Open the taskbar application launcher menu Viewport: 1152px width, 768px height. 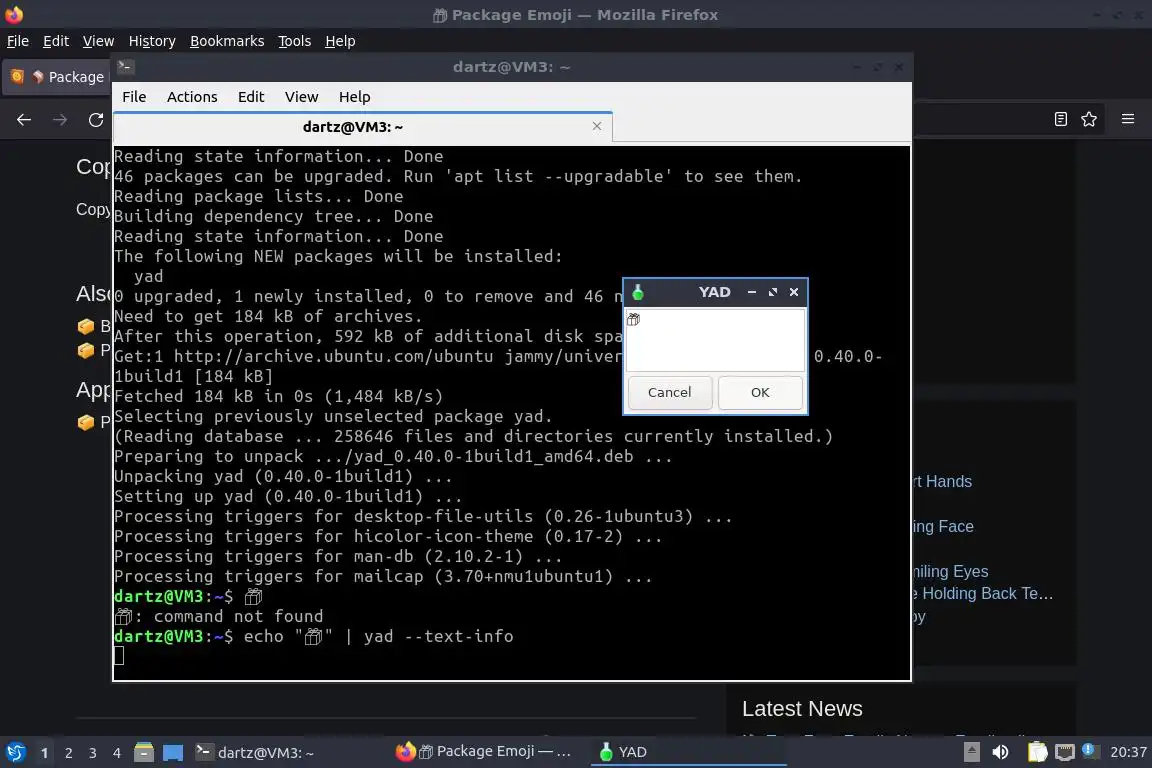point(15,753)
